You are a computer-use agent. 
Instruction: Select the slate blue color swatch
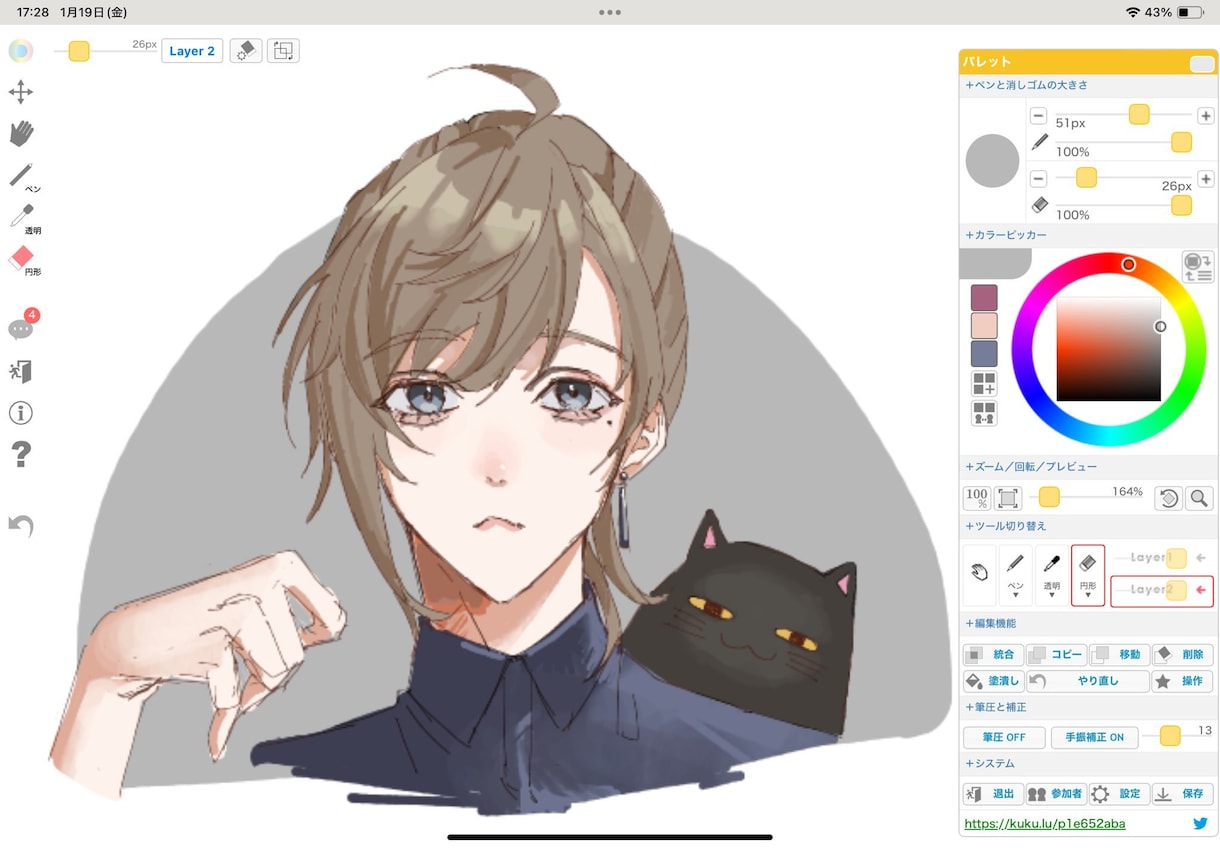[984, 354]
